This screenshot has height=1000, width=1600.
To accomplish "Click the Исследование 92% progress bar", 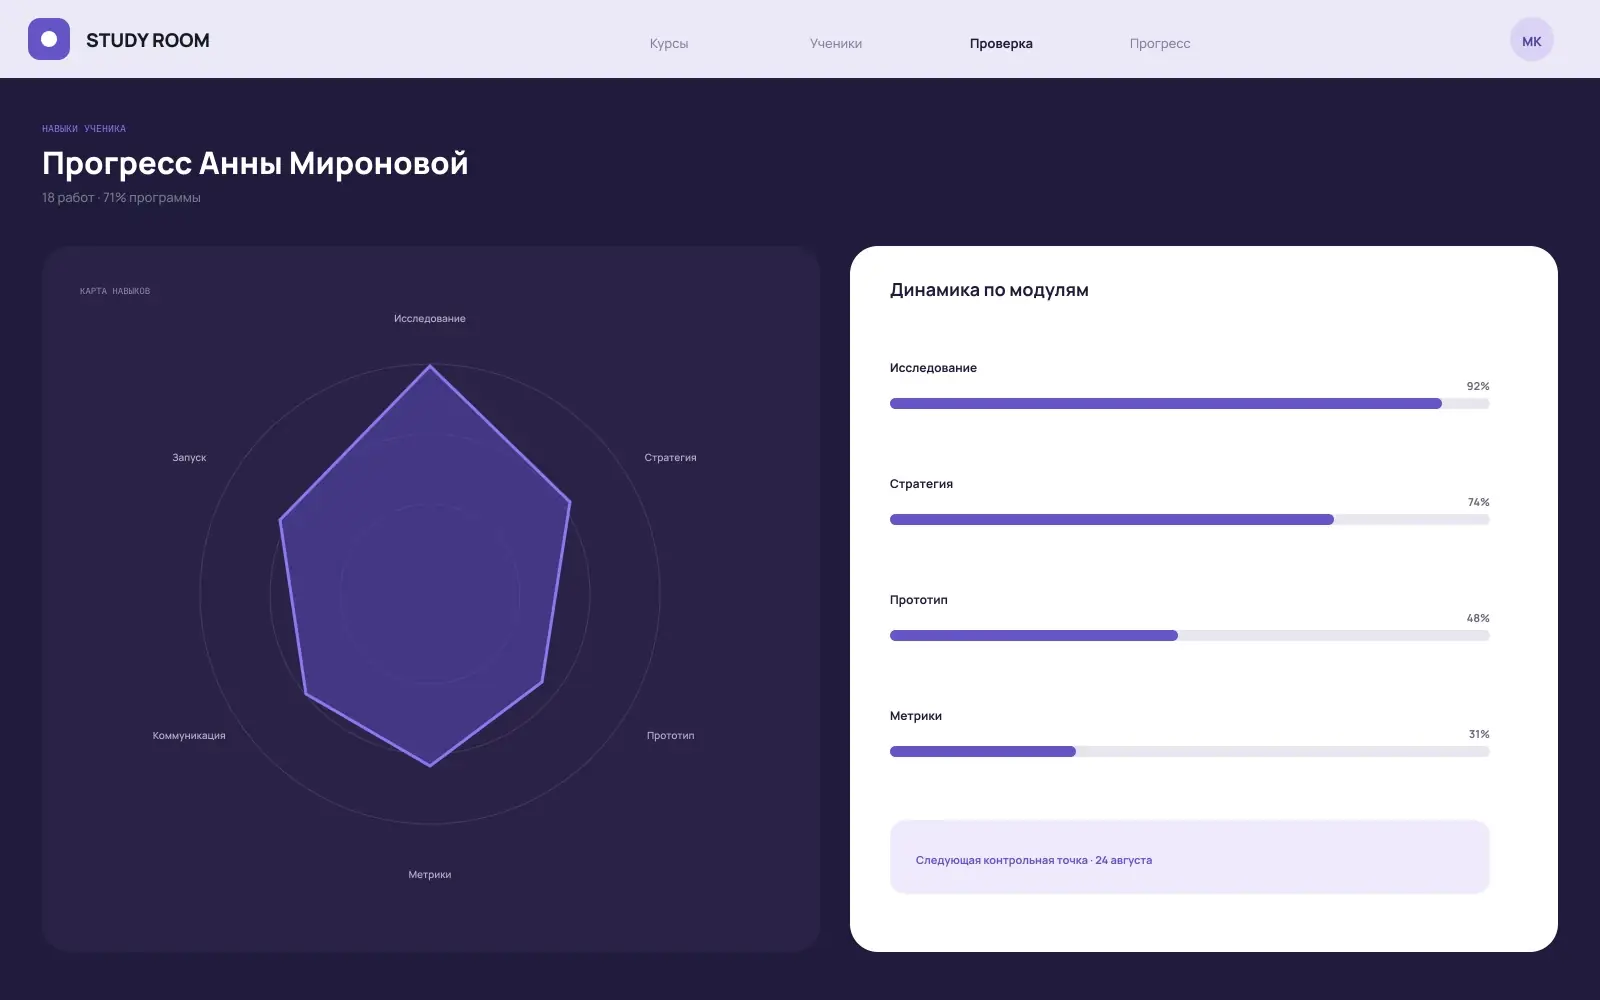I will point(1189,404).
